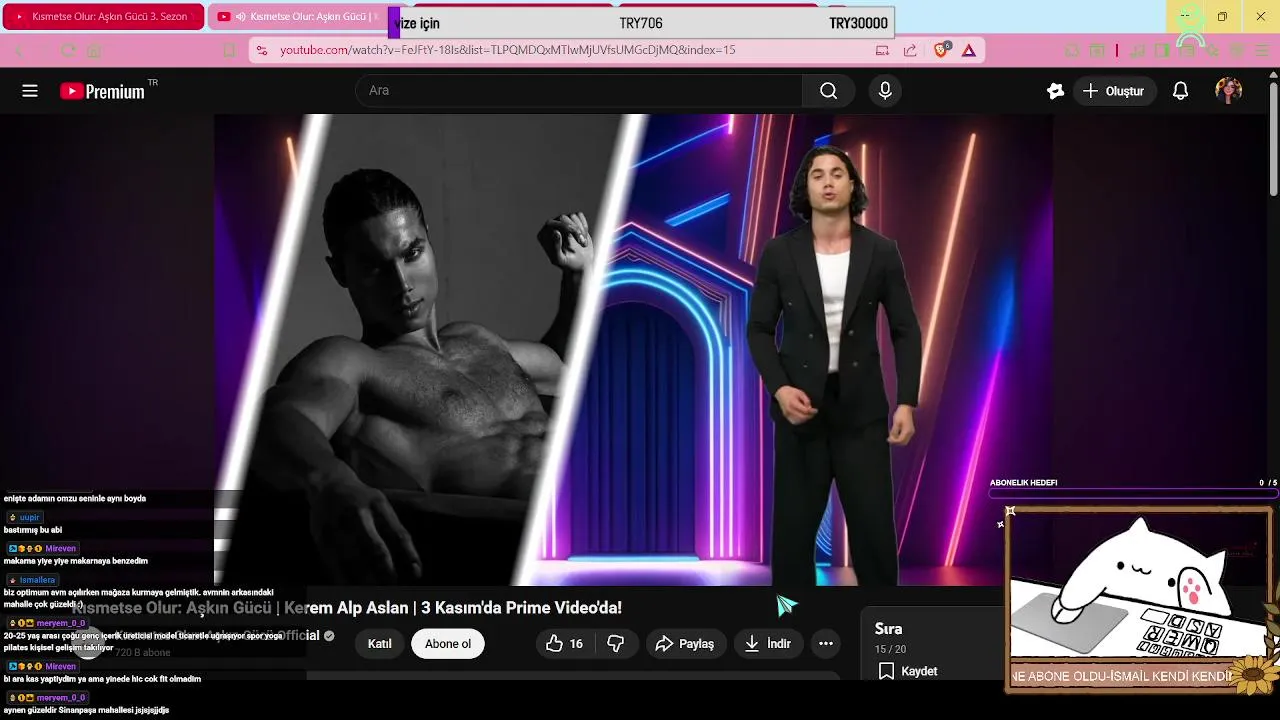Save the queue with Kaydet

(x=908, y=671)
